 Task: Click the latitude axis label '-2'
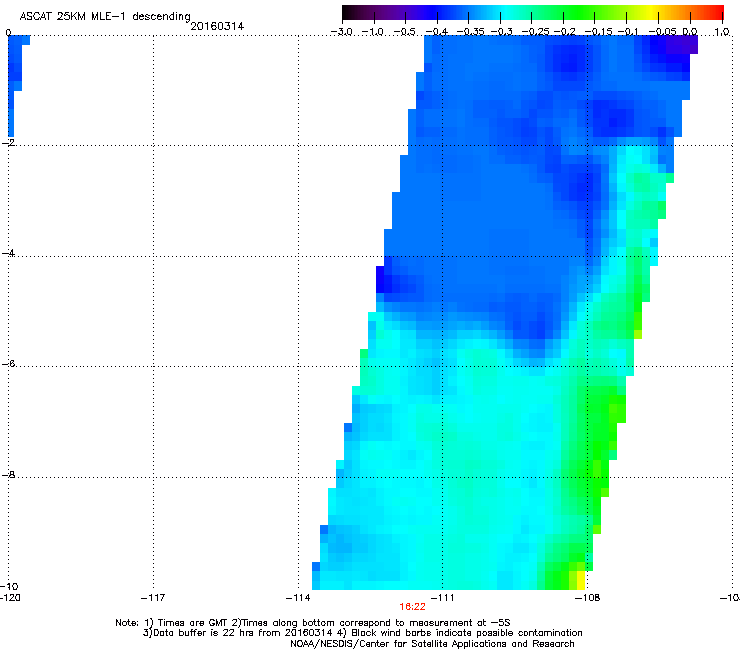tap(8, 142)
